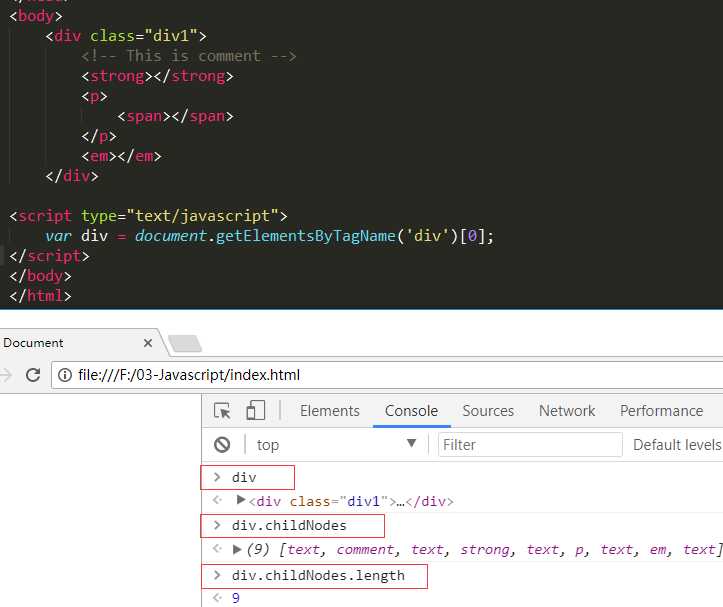Click 'getElementsByTagName' in the script code
723x607 pixels.
[306, 236]
